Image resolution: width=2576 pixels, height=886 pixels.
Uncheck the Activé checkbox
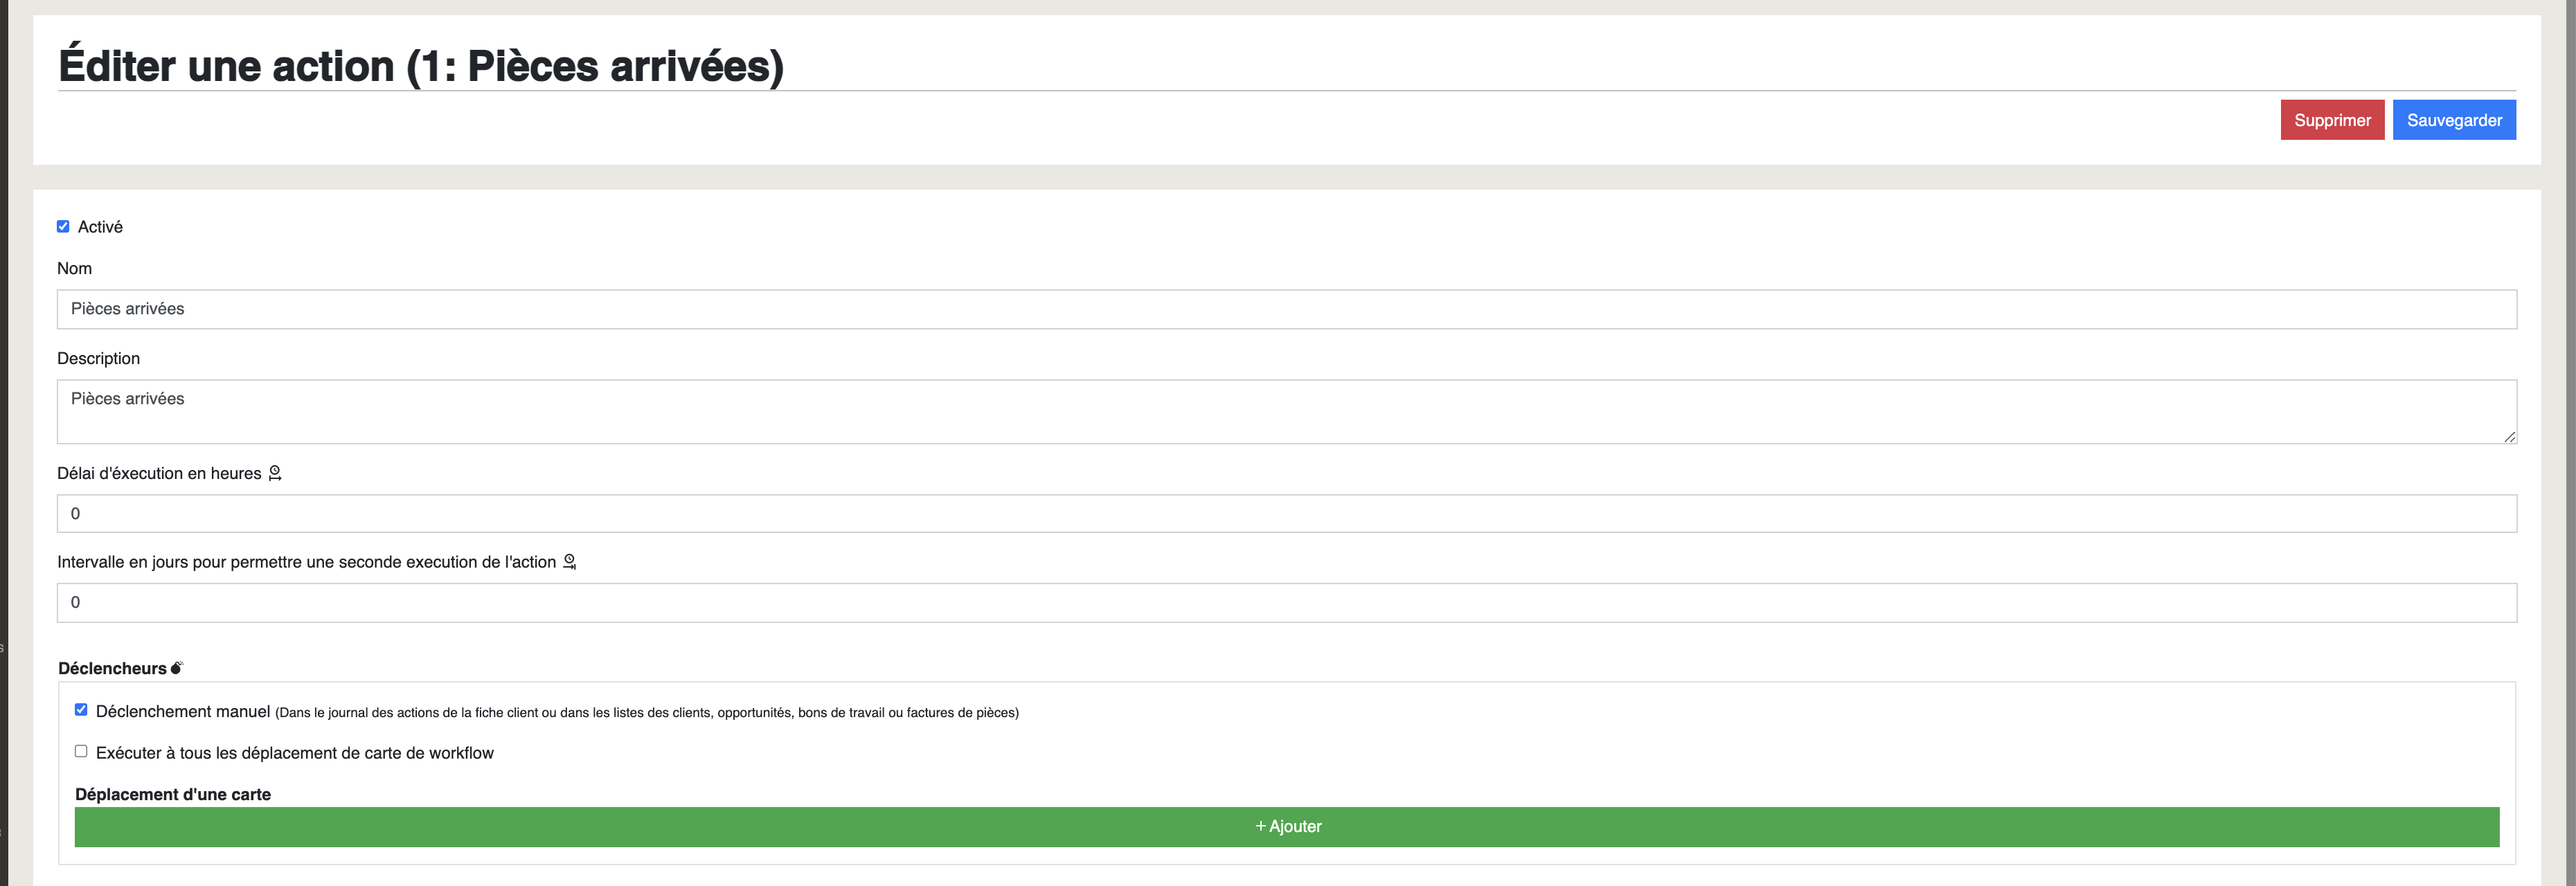click(x=63, y=227)
